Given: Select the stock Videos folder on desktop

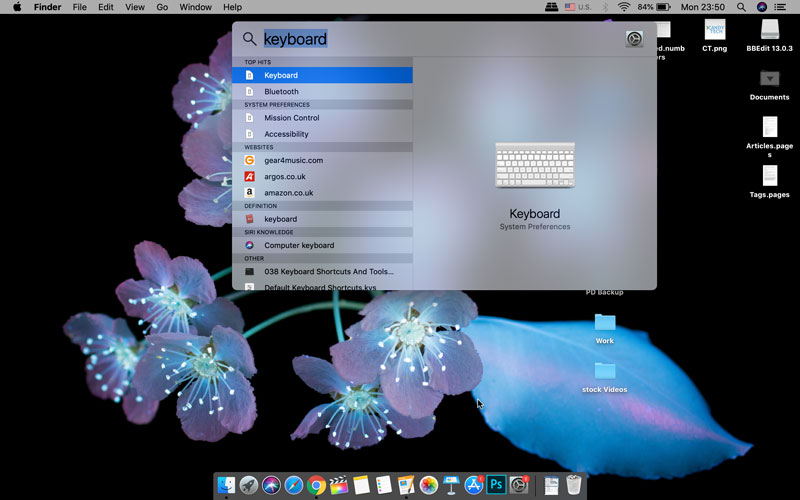Looking at the screenshot, I should click(605, 378).
